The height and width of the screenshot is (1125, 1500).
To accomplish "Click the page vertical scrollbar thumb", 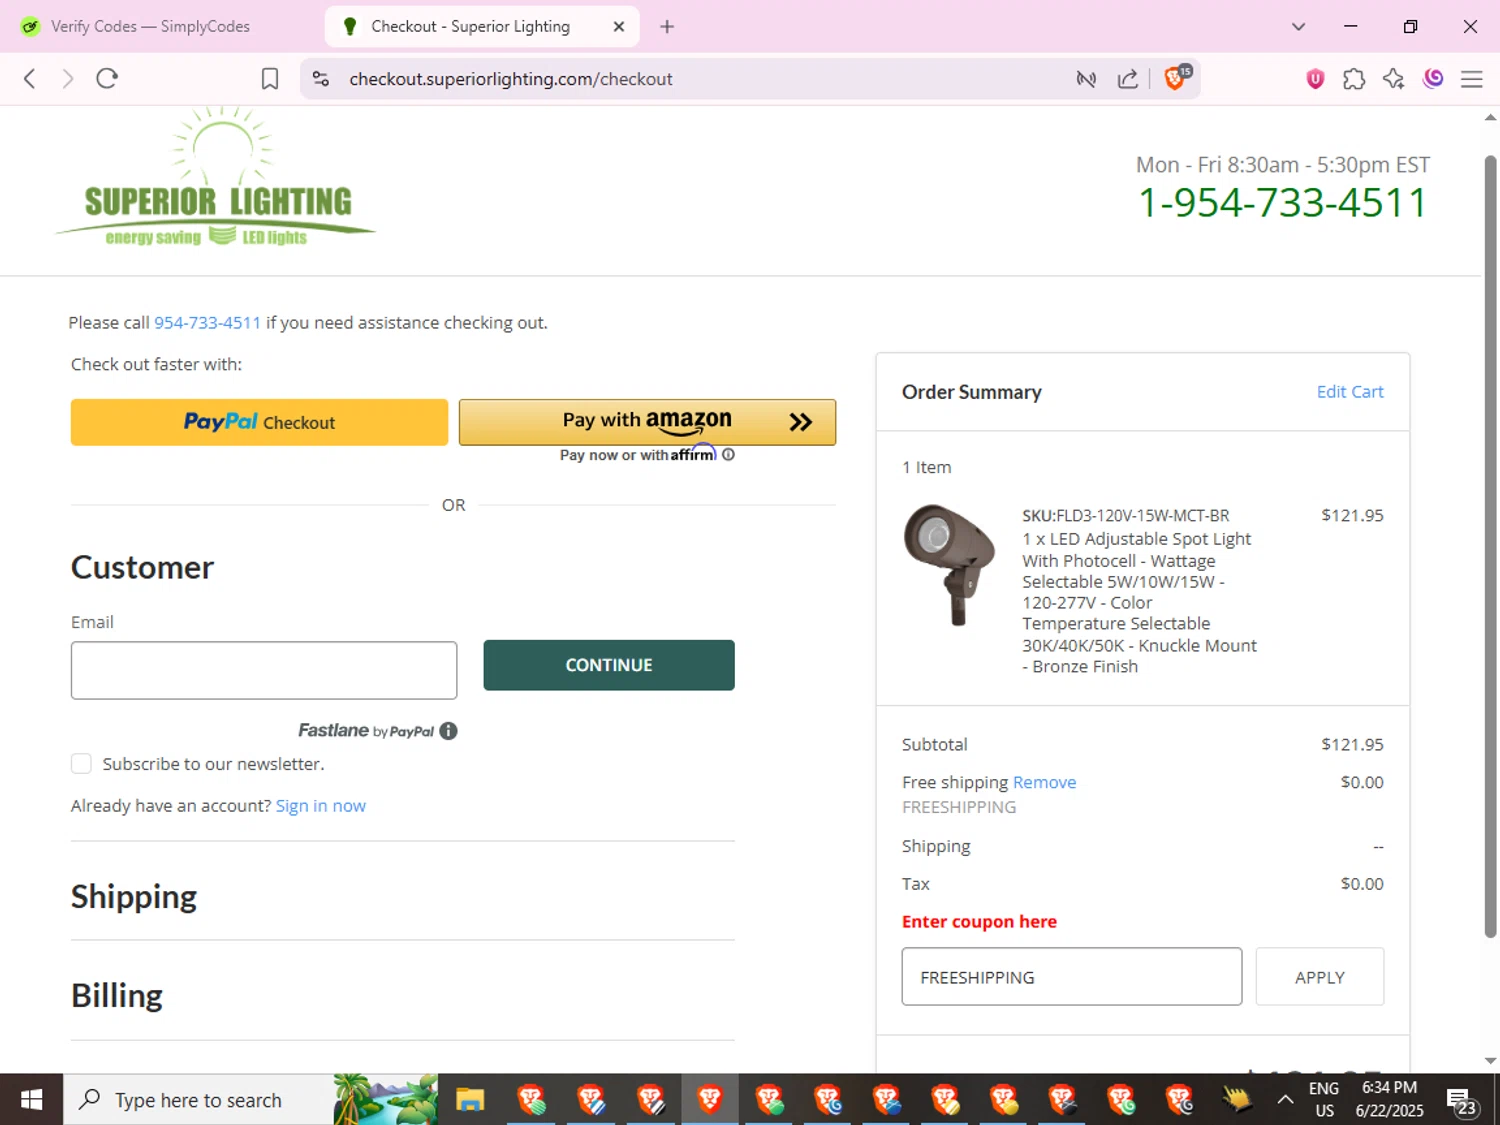I will [x=1490, y=546].
